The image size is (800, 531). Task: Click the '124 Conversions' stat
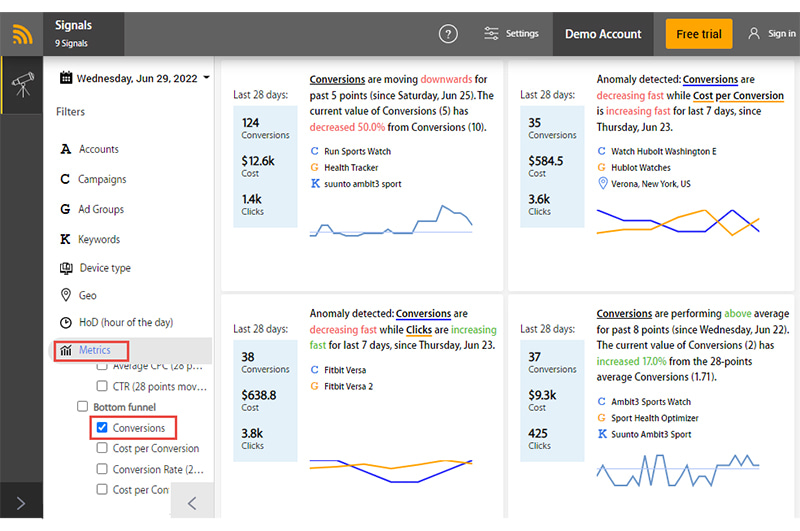(265, 128)
